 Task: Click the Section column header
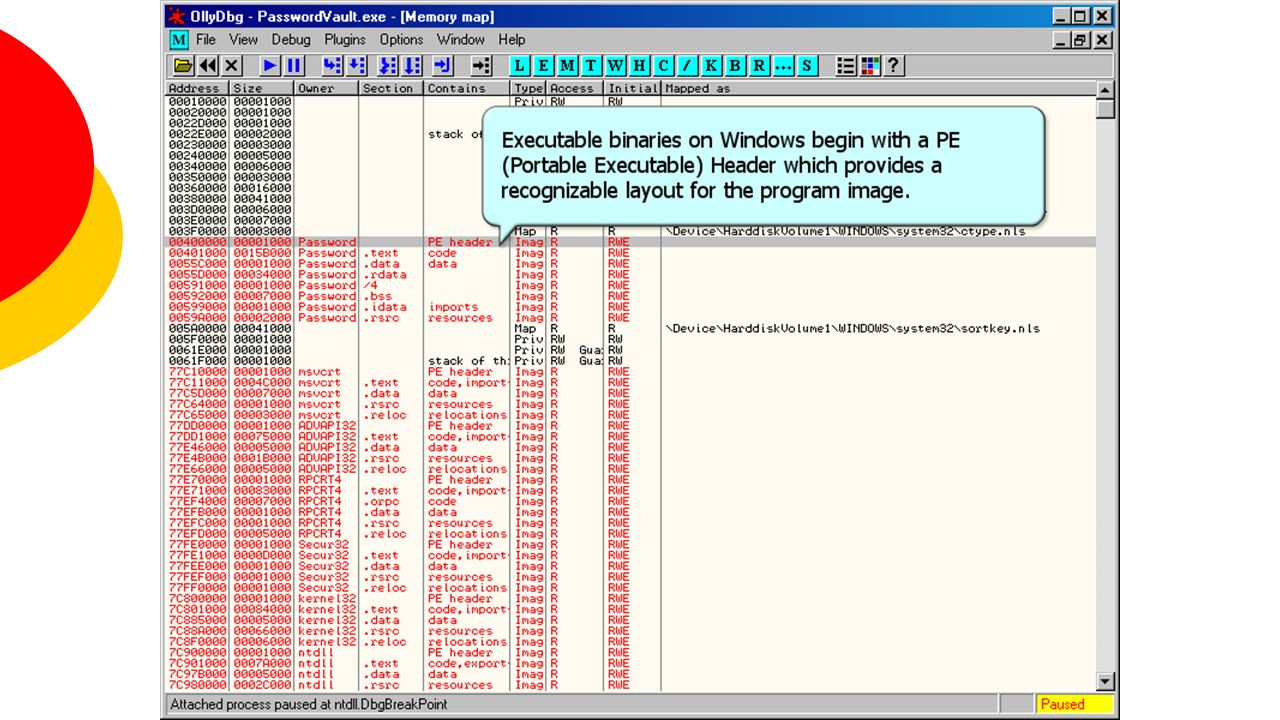(x=391, y=88)
